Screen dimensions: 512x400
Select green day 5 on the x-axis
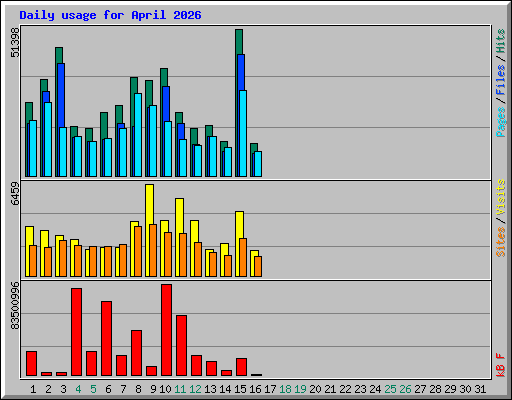point(93,389)
